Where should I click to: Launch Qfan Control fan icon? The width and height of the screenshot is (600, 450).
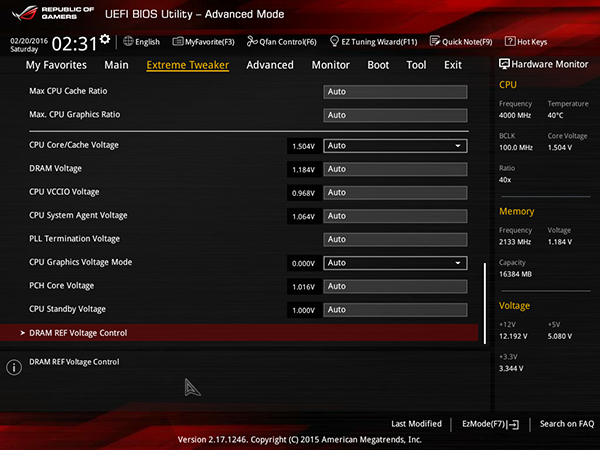252,41
